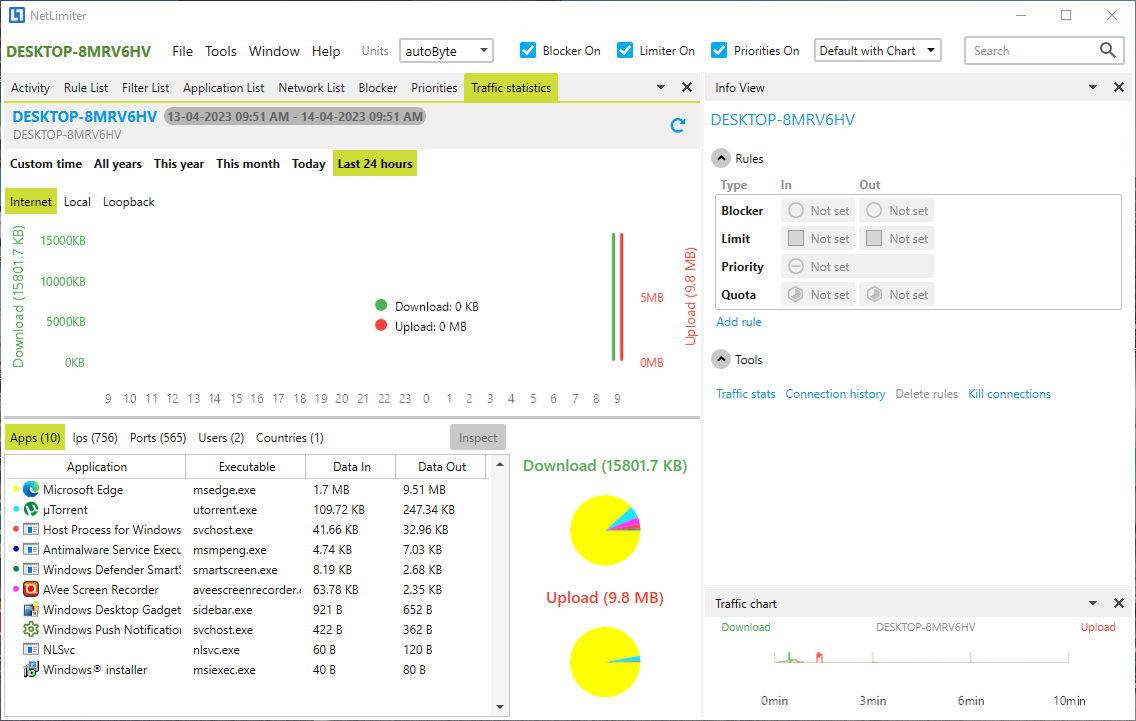
Task: Click the NetLimiter logo in title bar
Action: point(16,15)
